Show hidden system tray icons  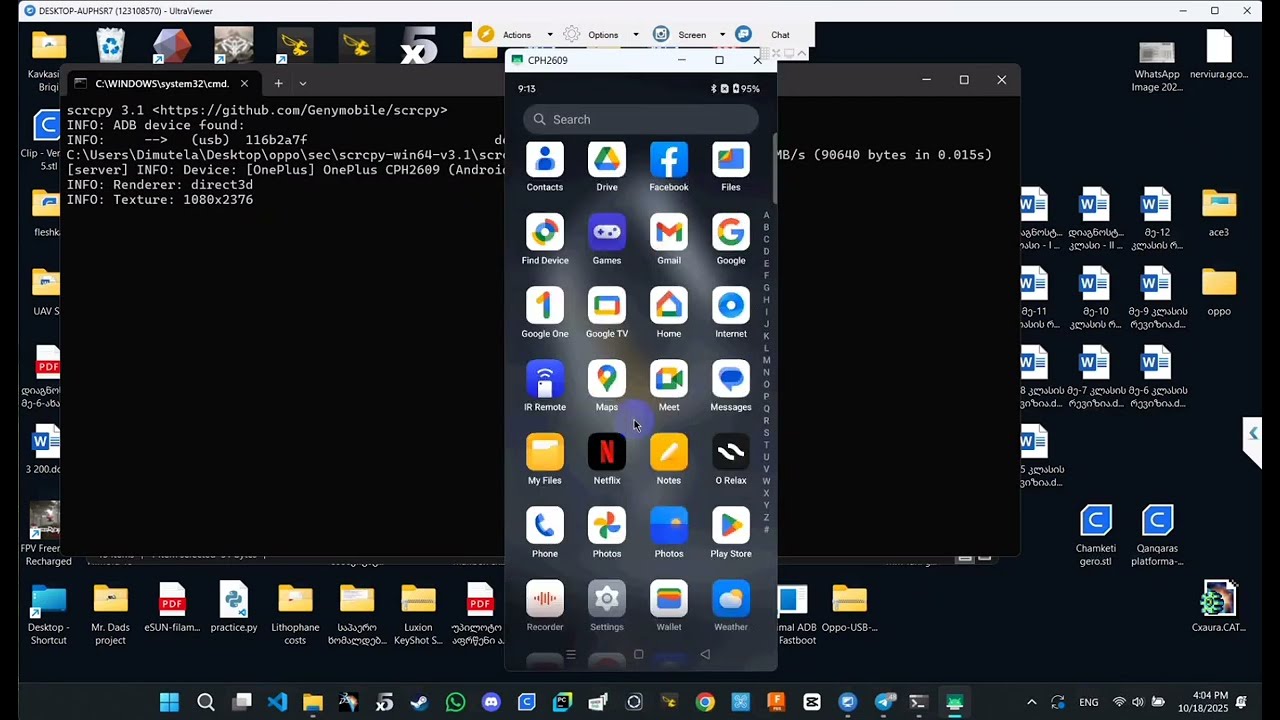tap(1032, 702)
